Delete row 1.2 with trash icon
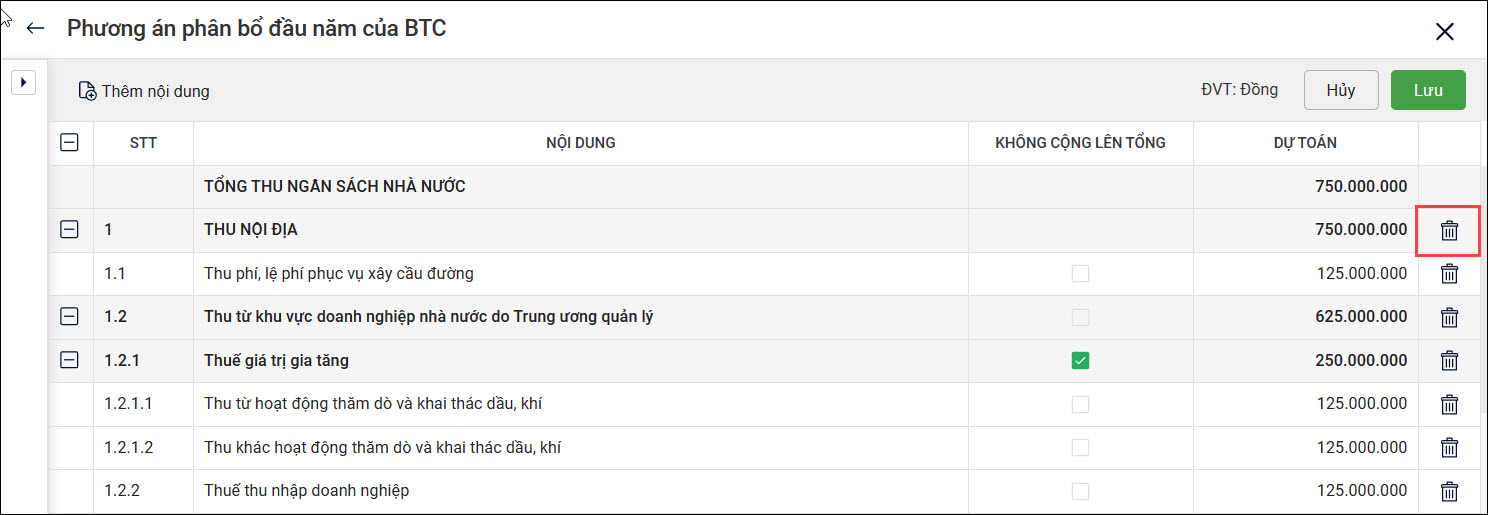This screenshot has width=1488, height=515. coord(1449,318)
